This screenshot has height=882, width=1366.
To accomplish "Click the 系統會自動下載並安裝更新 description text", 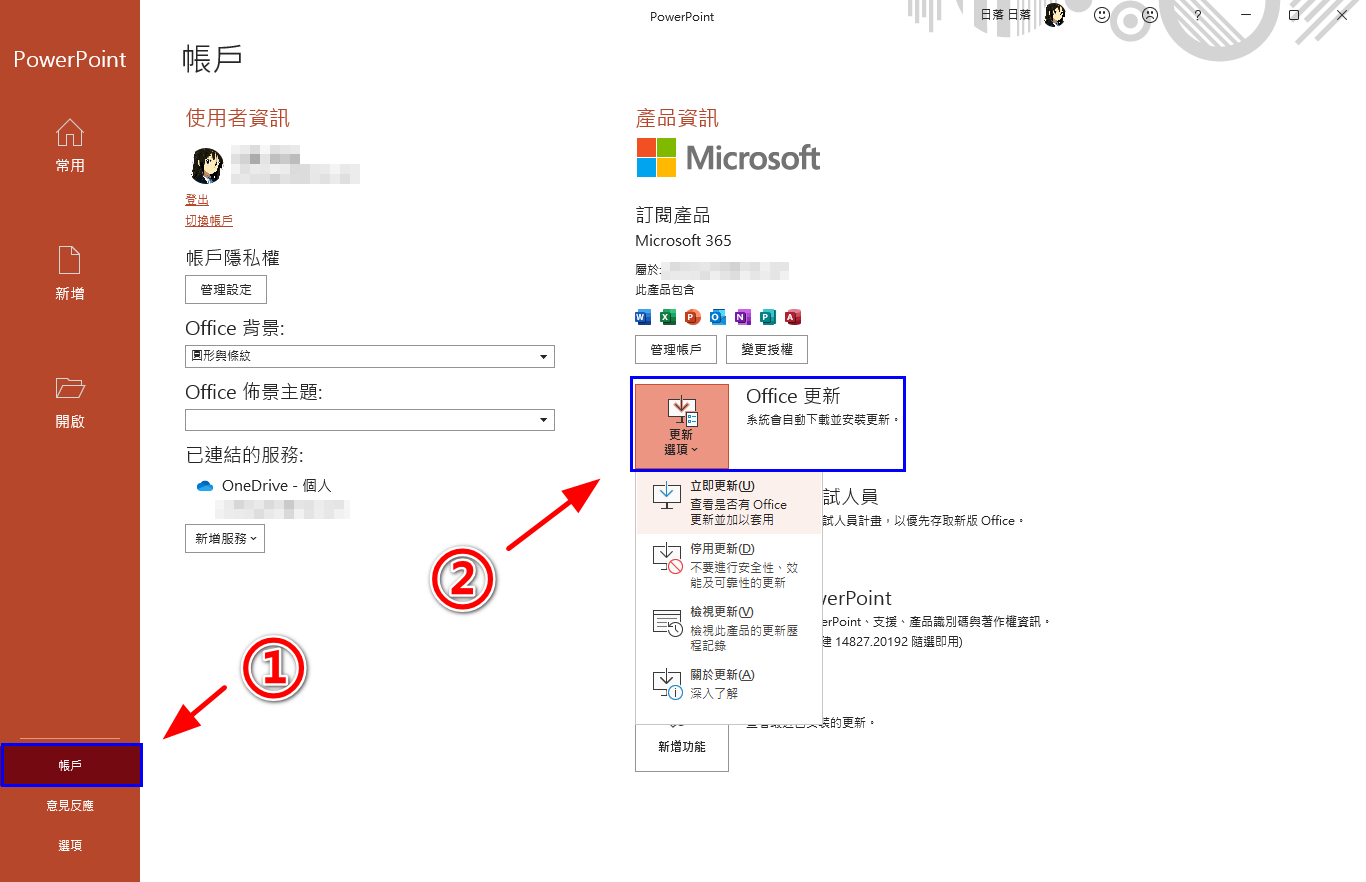I will (823, 420).
